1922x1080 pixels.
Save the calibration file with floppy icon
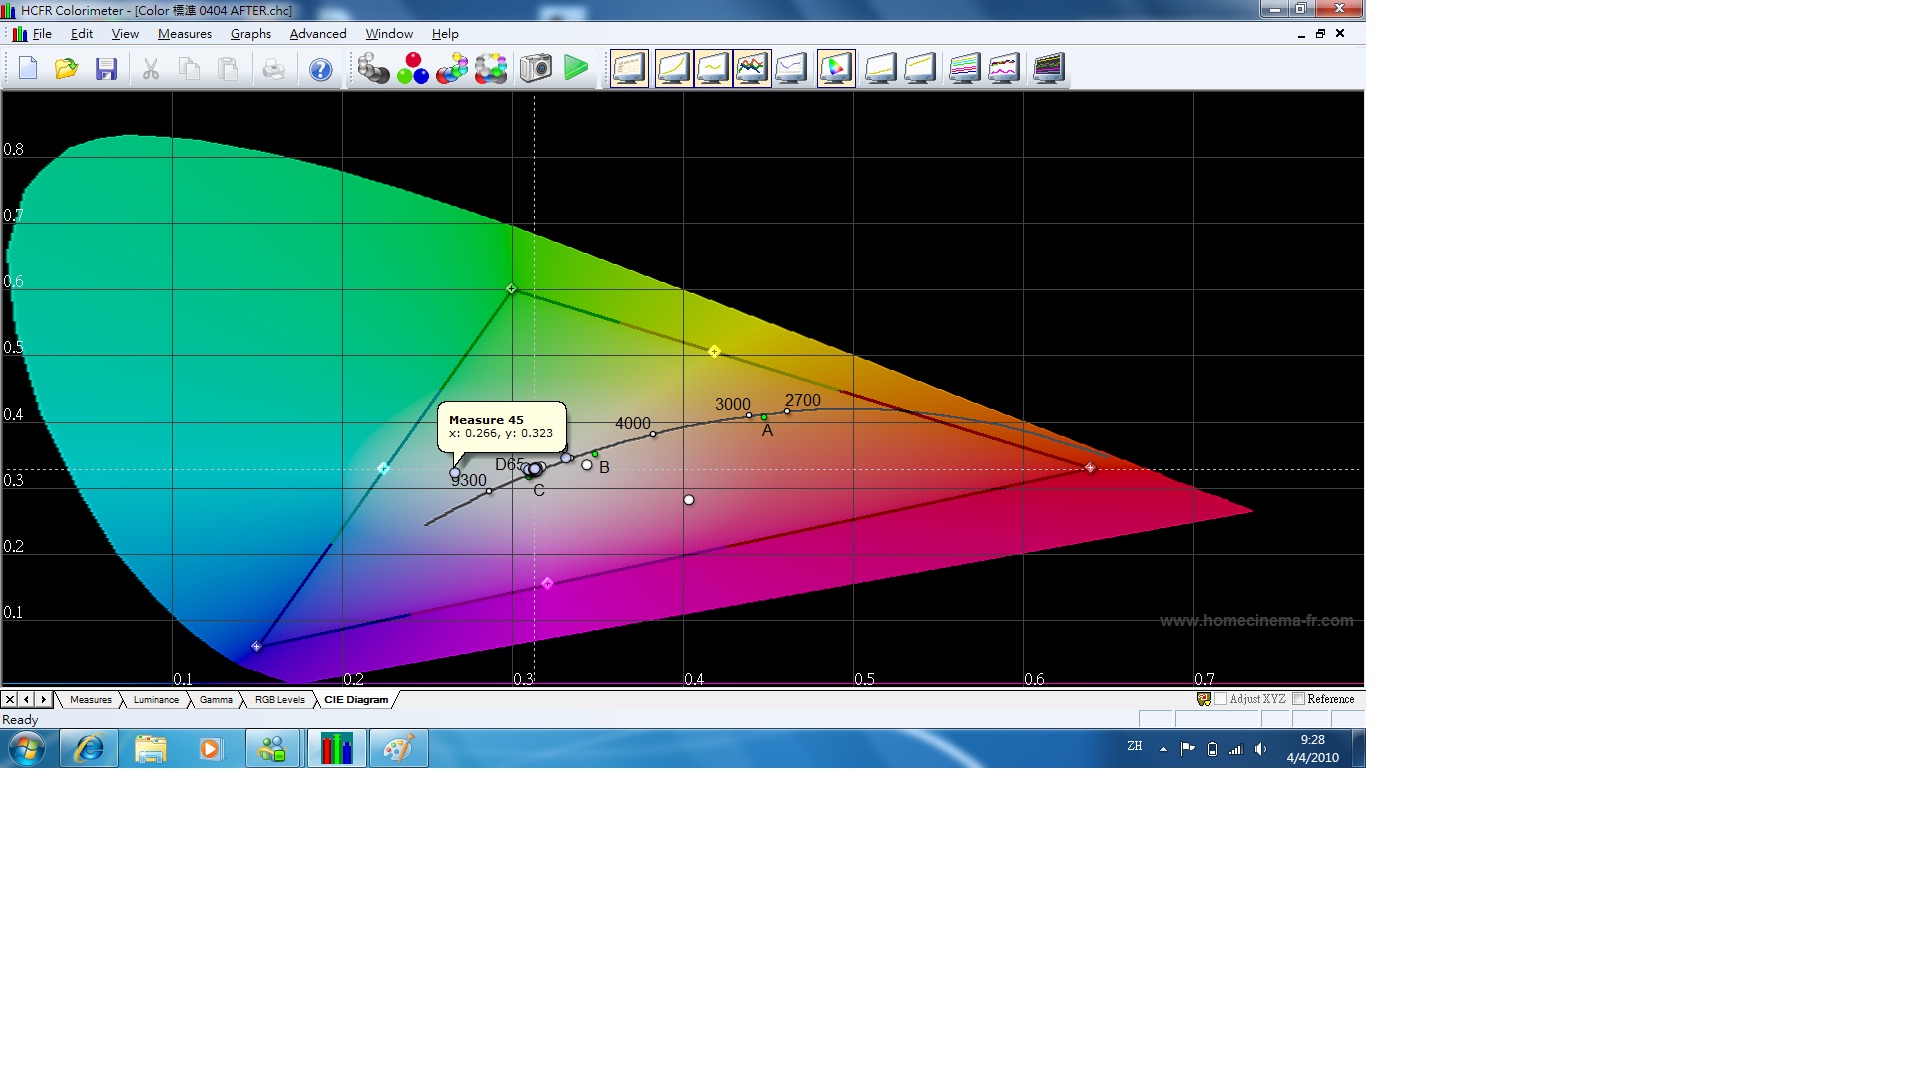click(x=106, y=69)
